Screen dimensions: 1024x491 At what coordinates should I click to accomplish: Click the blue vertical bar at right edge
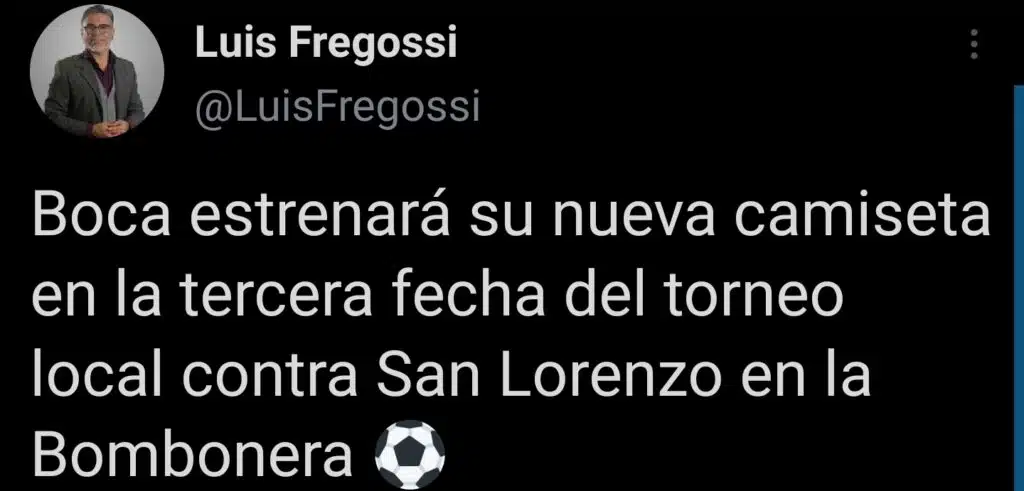click(x=1019, y=287)
